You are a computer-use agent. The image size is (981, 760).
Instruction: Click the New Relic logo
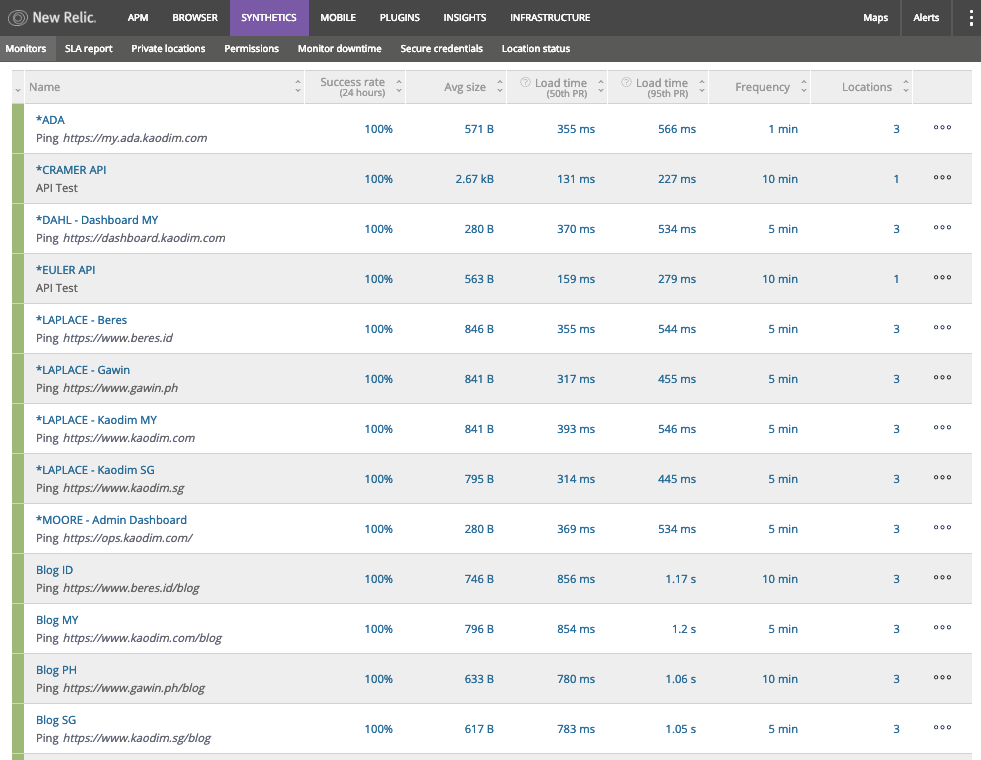52,18
